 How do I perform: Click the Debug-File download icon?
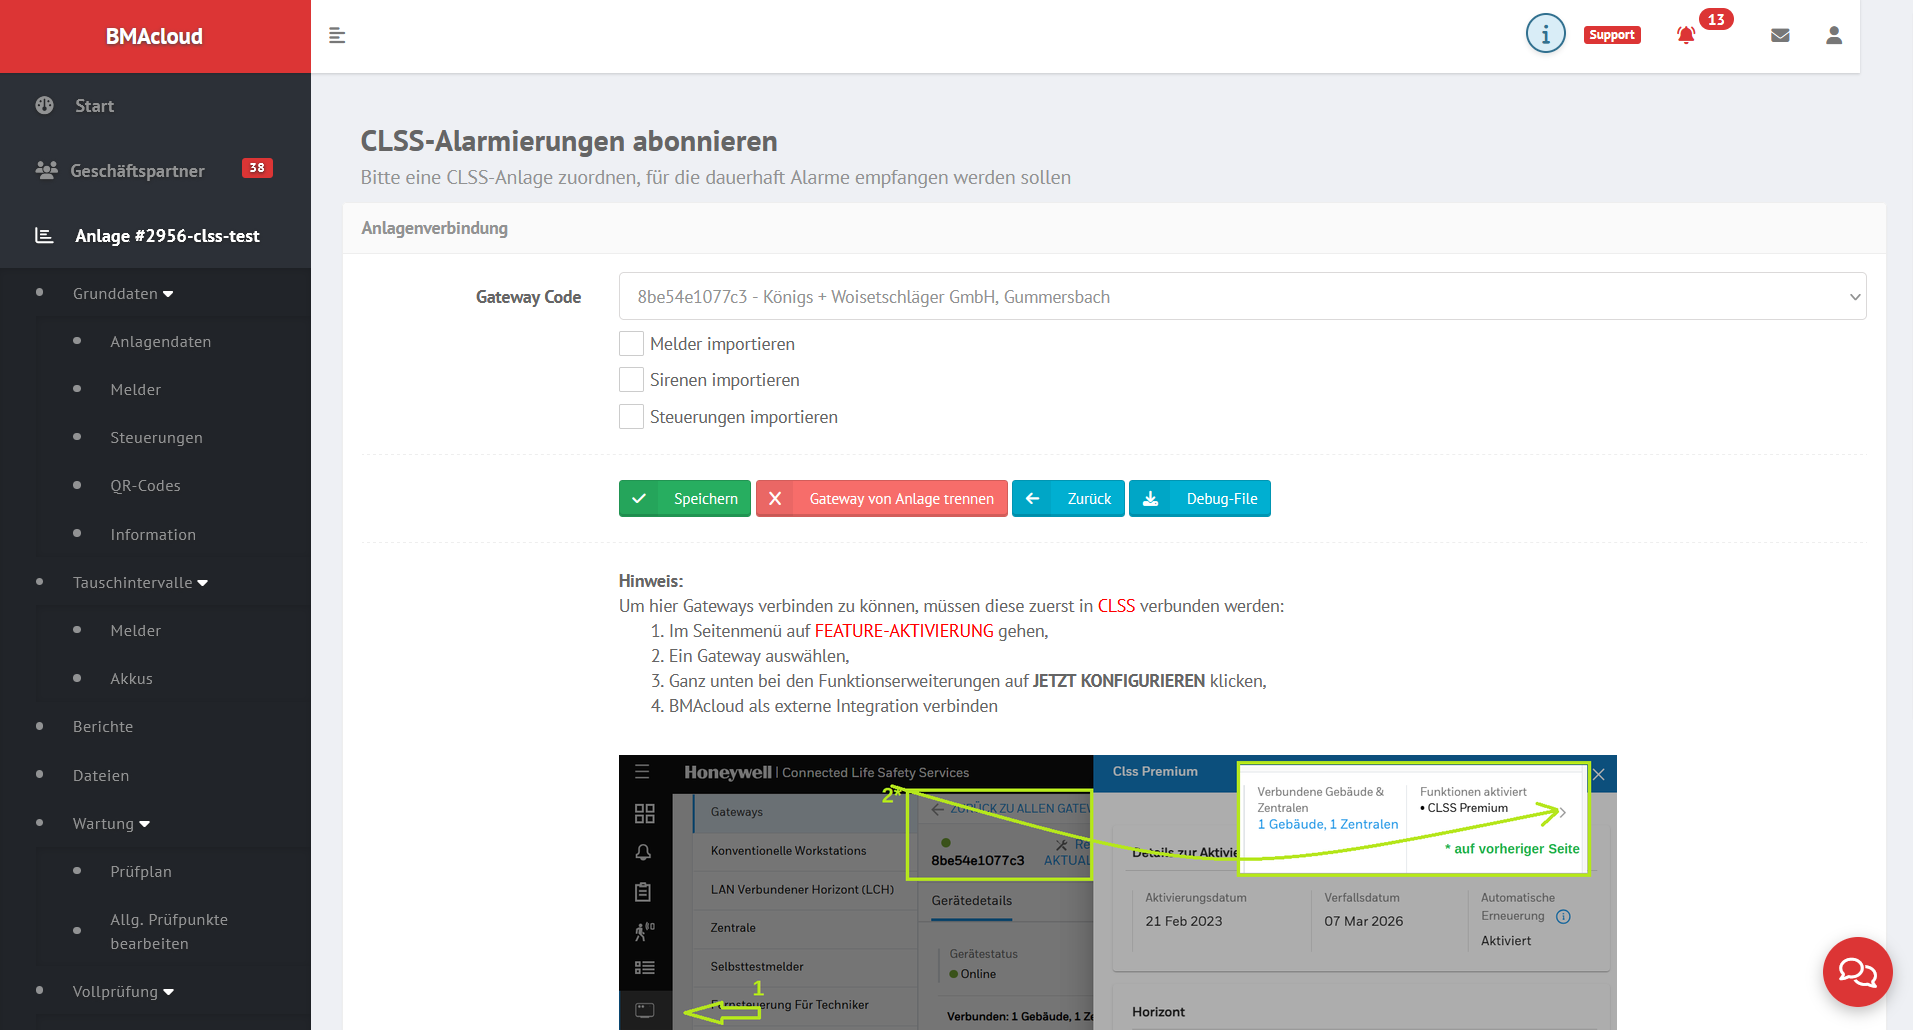coord(1151,499)
